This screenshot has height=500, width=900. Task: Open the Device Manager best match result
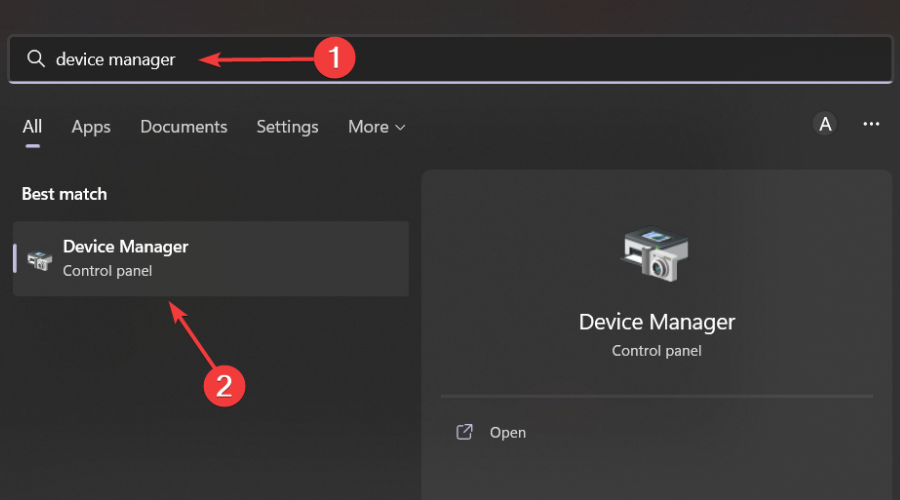211,259
